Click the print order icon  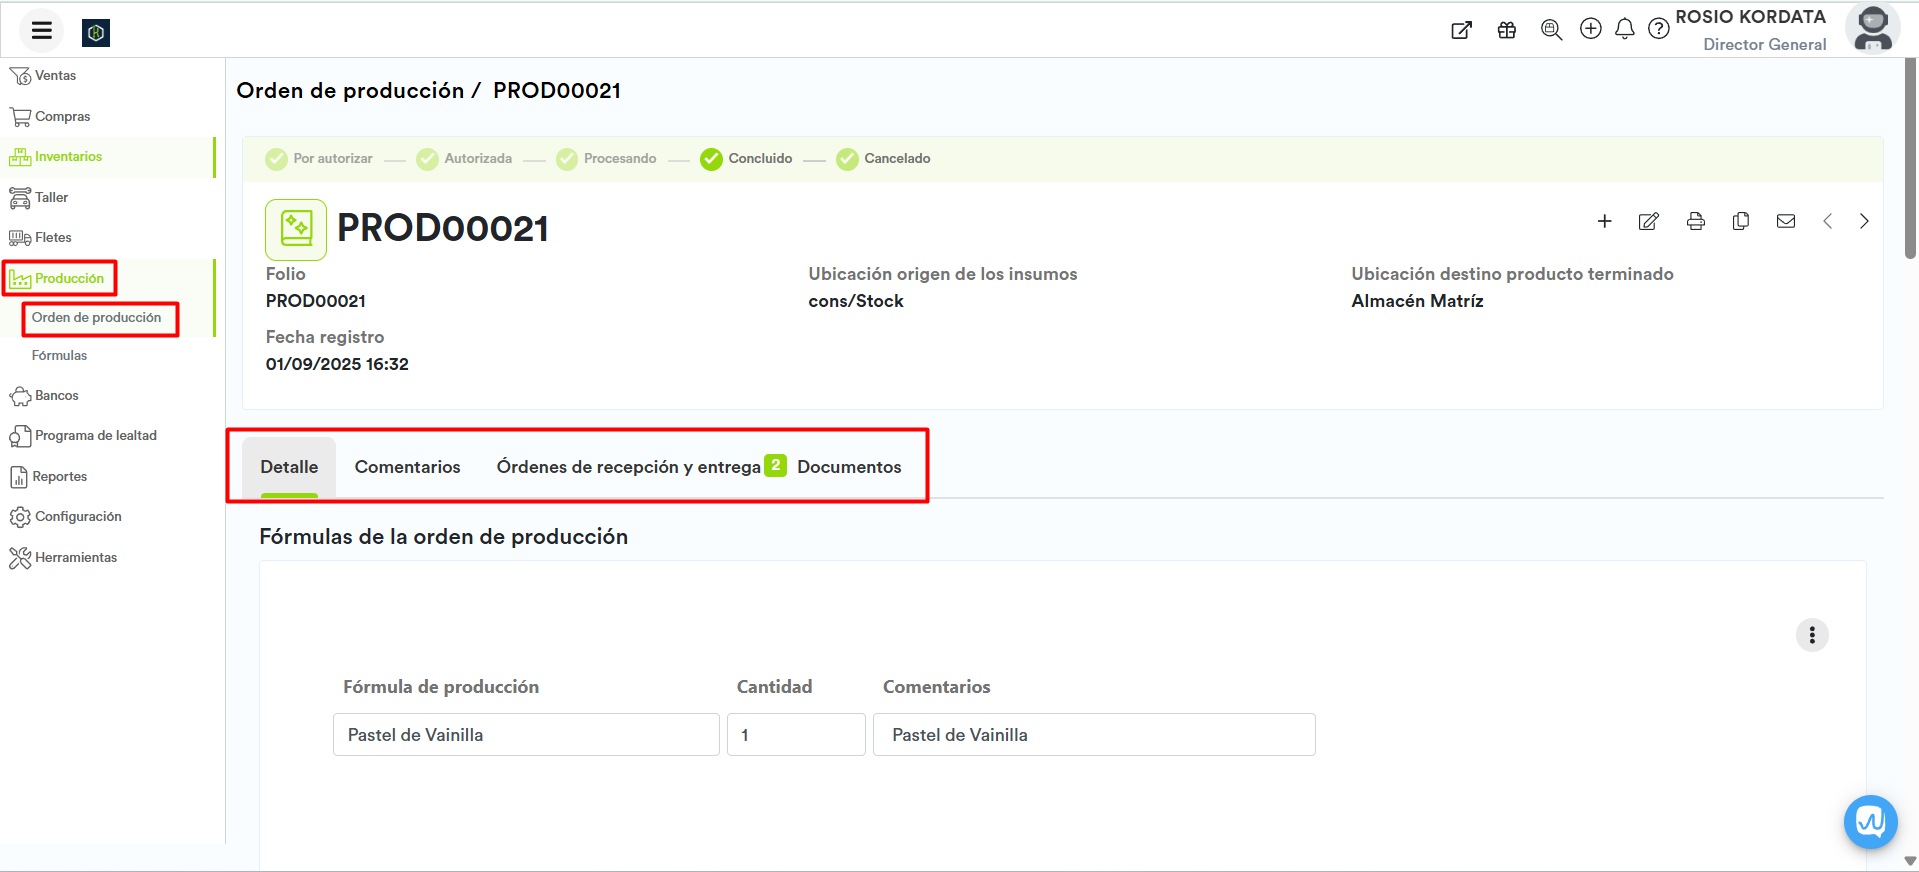click(1695, 221)
